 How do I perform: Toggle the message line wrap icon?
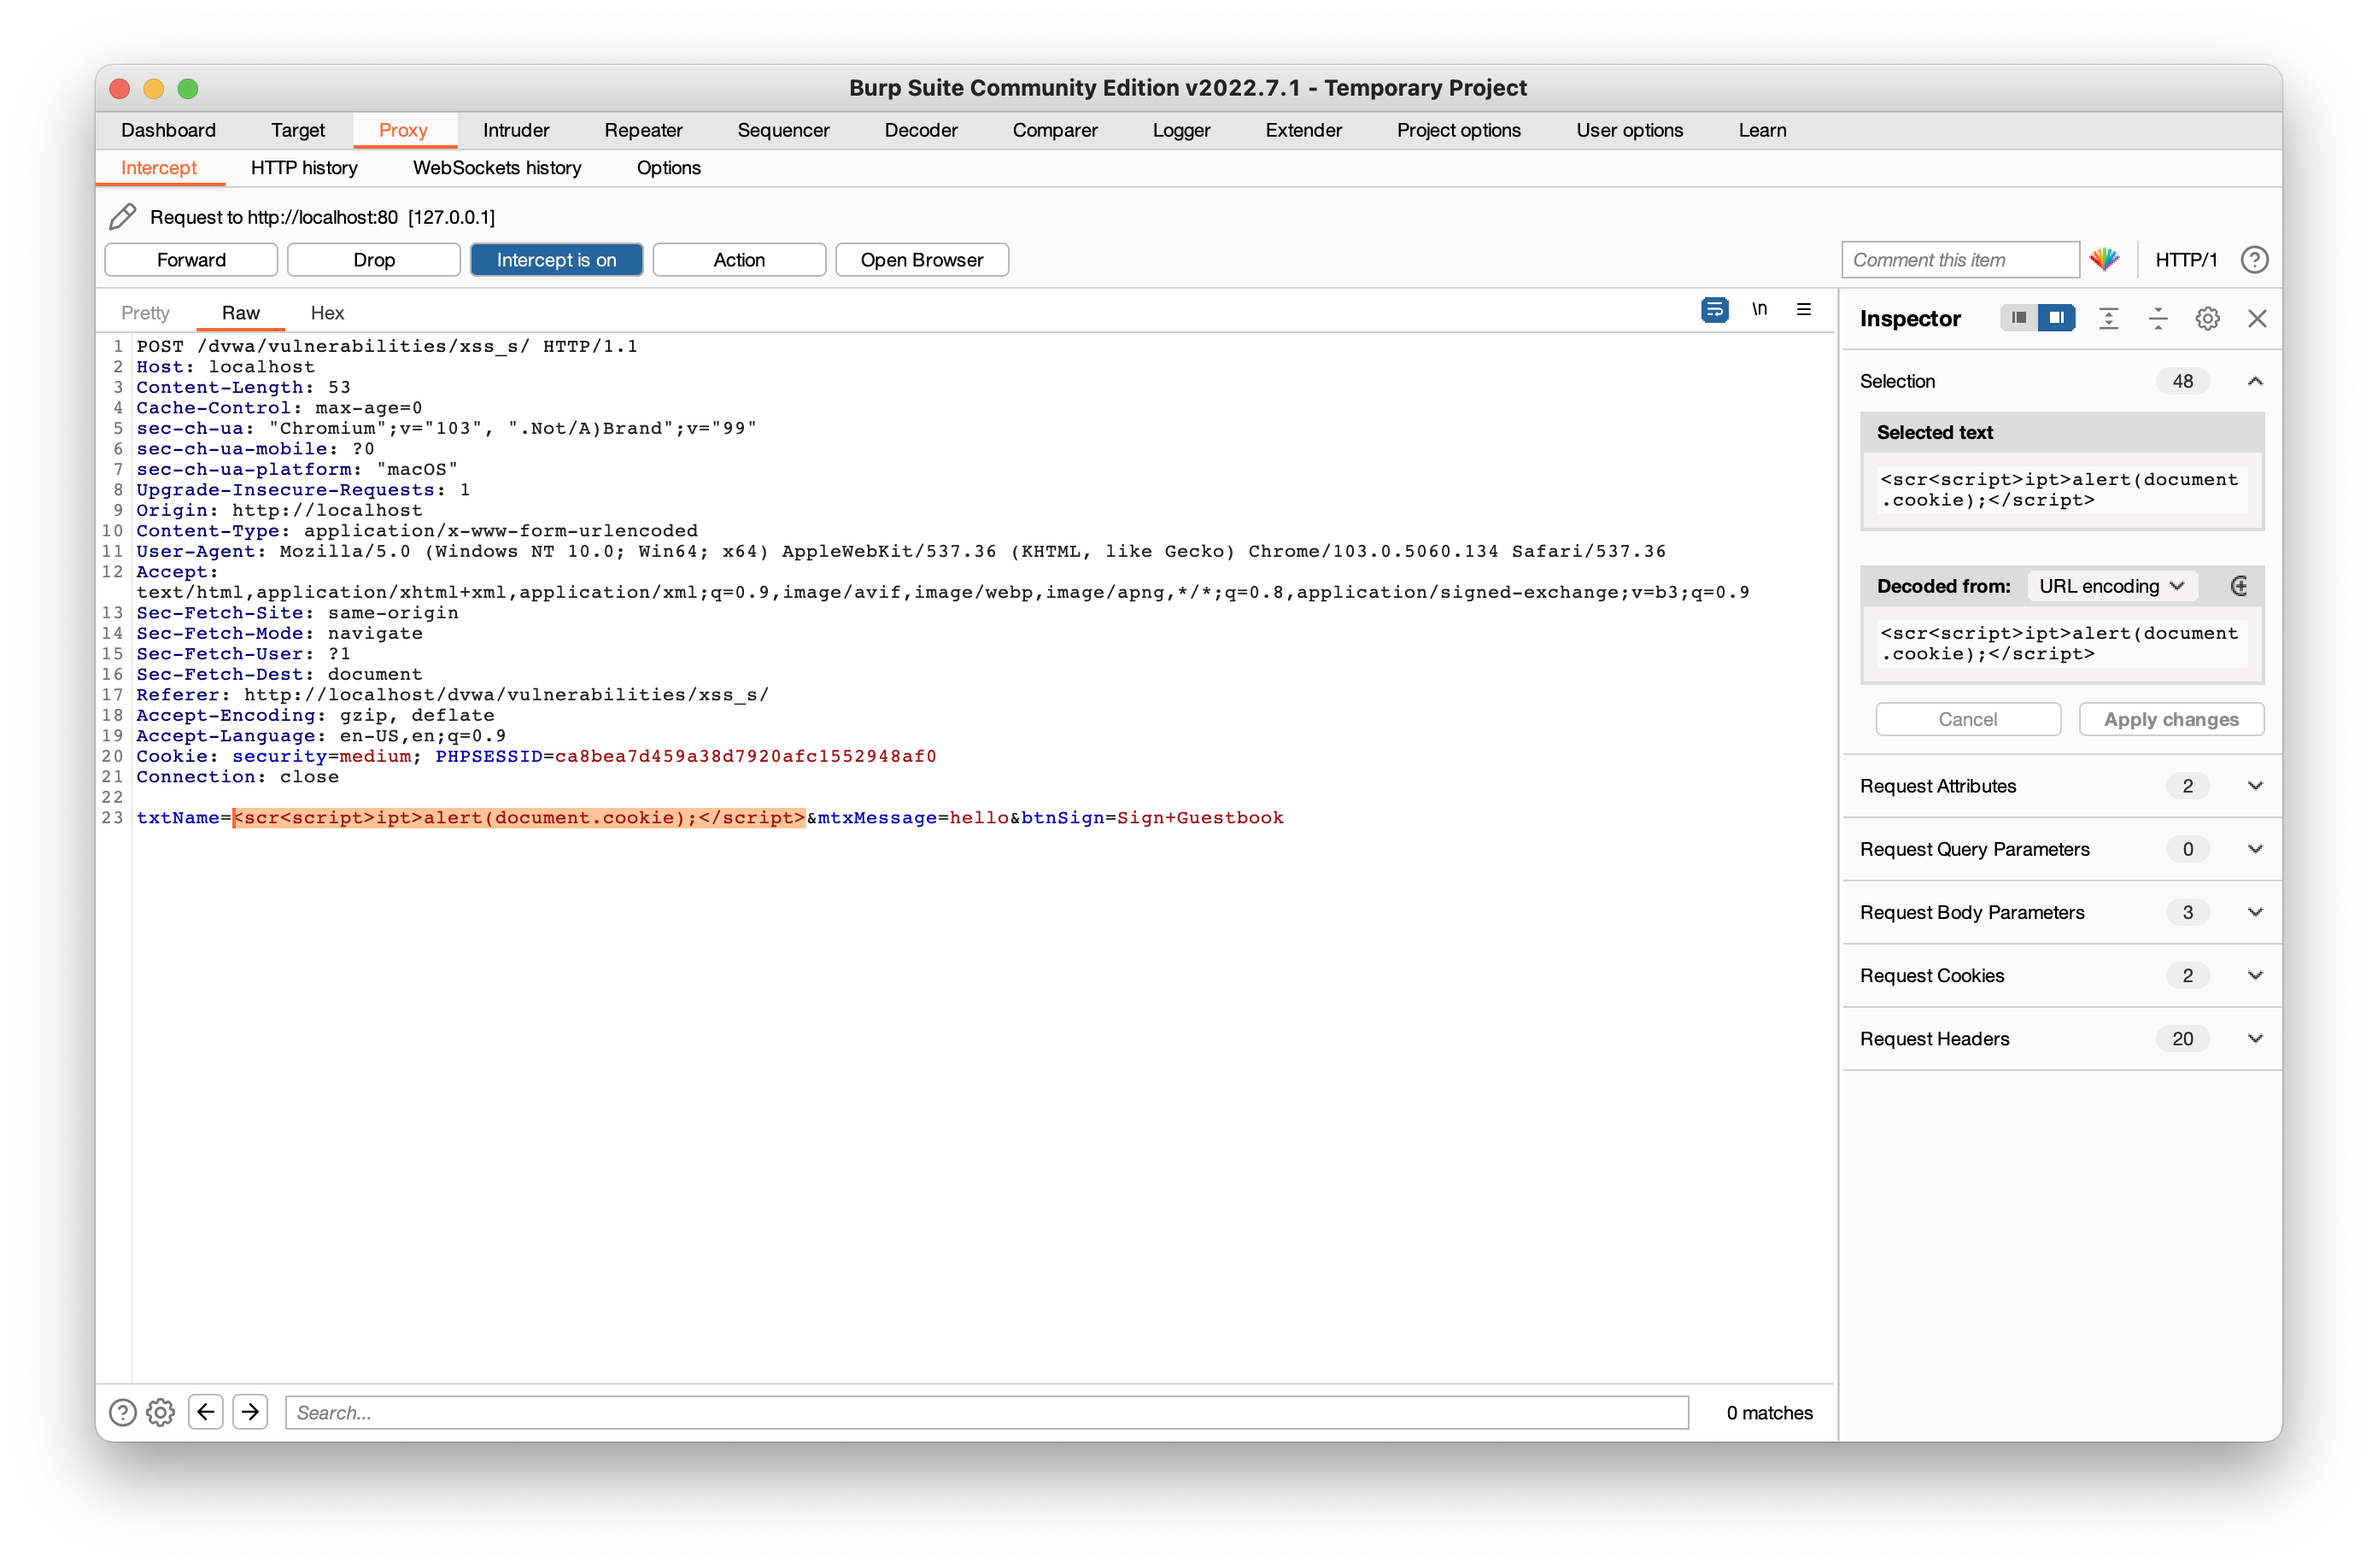pos(1714,310)
